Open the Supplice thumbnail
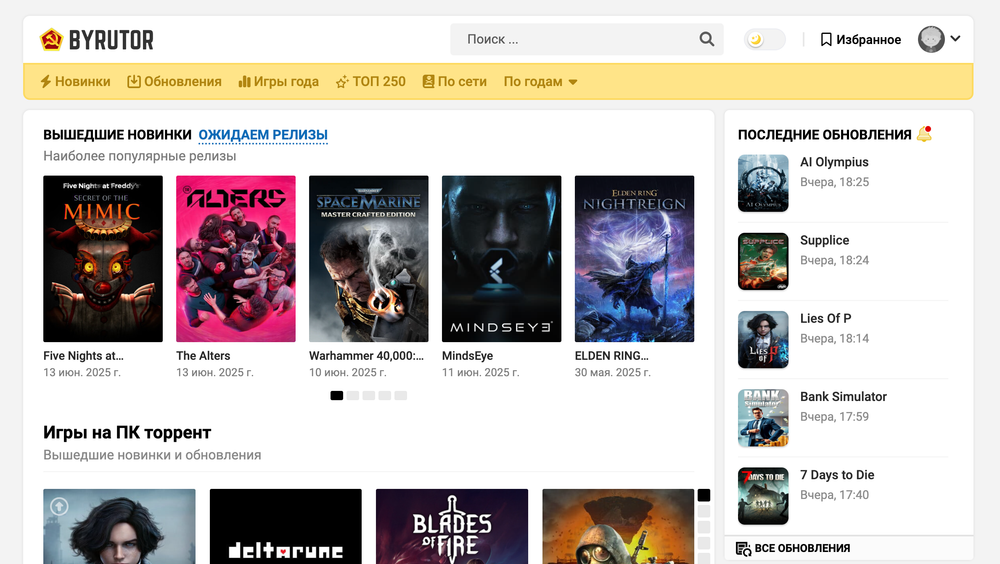This screenshot has height=564, width=1000. (763, 262)
